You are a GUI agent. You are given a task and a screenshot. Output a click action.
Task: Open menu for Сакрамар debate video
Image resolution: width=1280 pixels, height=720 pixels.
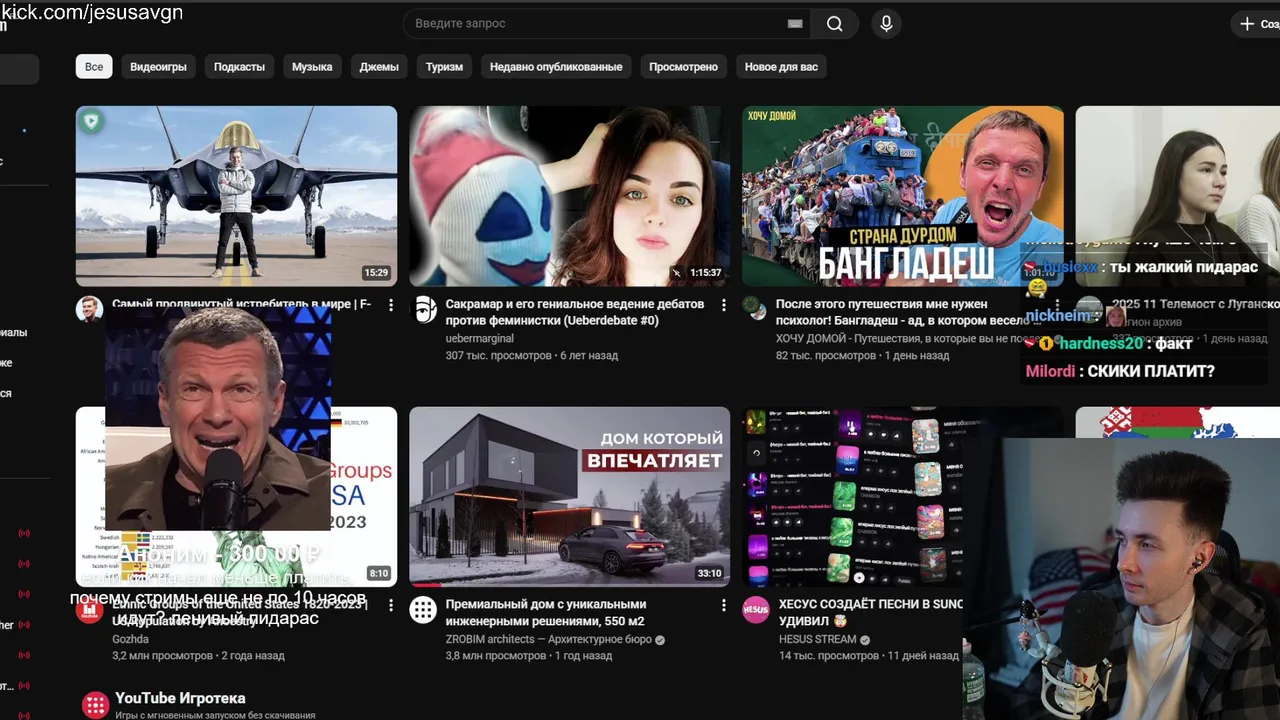point(724,305)
